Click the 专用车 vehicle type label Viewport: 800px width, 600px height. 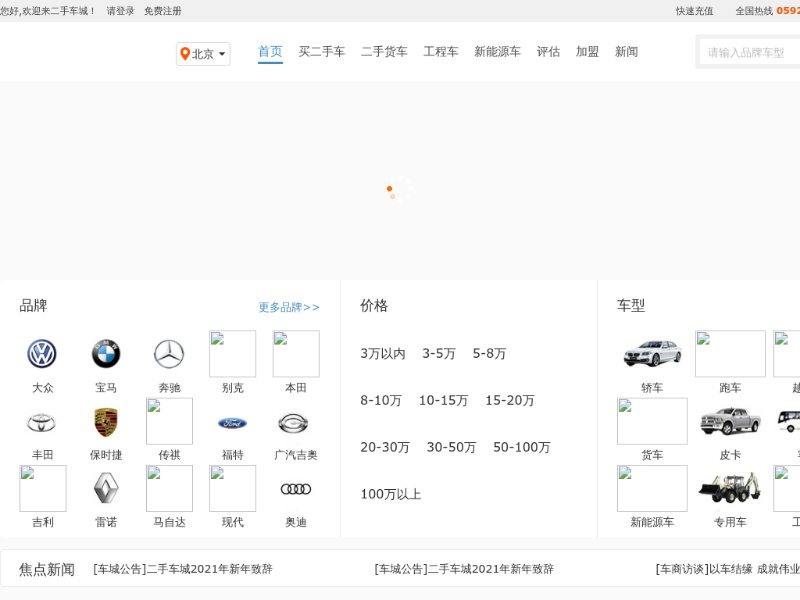(730, 522)
